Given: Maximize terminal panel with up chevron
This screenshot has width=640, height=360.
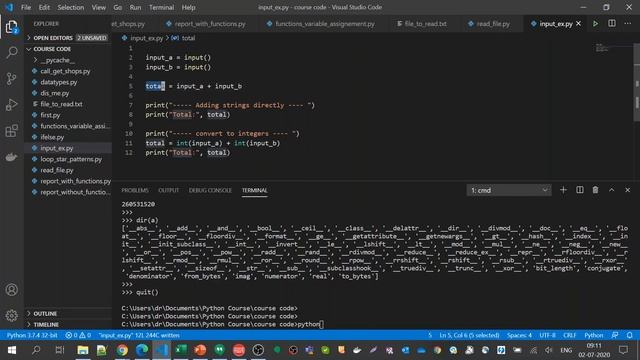Looking at the screenshot, I should 611,190.
